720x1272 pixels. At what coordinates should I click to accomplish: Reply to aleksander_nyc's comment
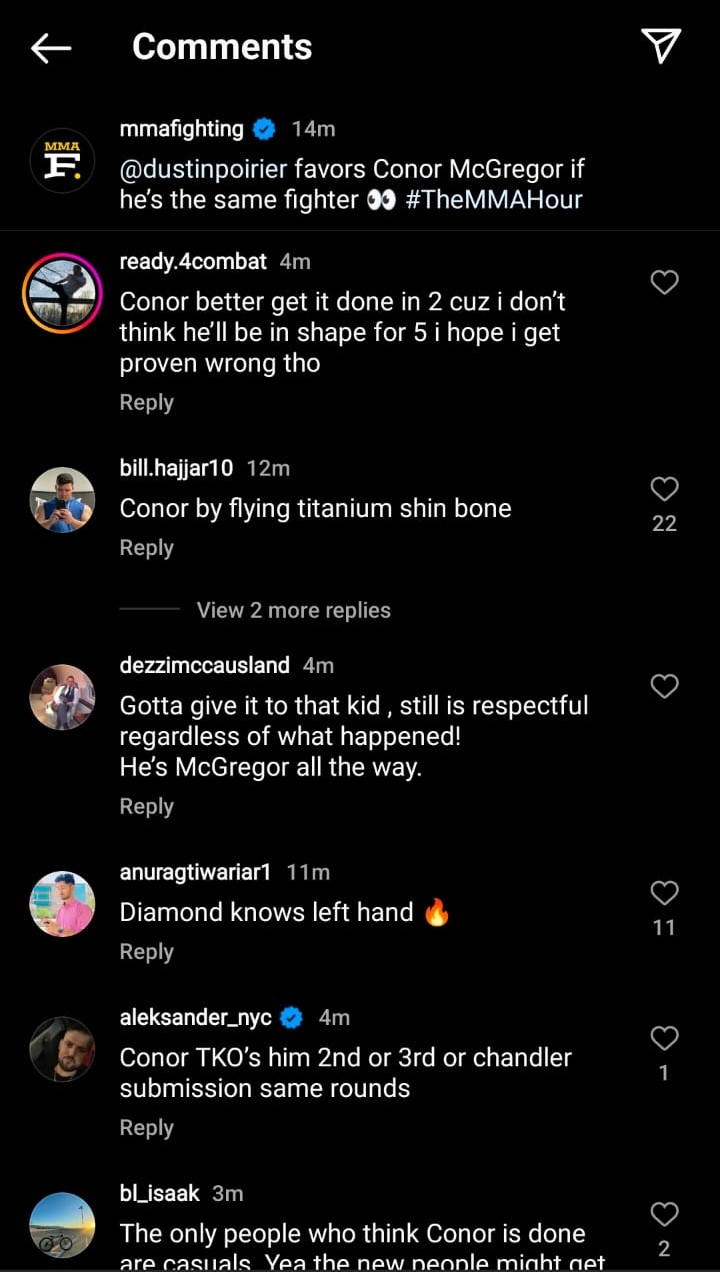tap(147, 1128)
